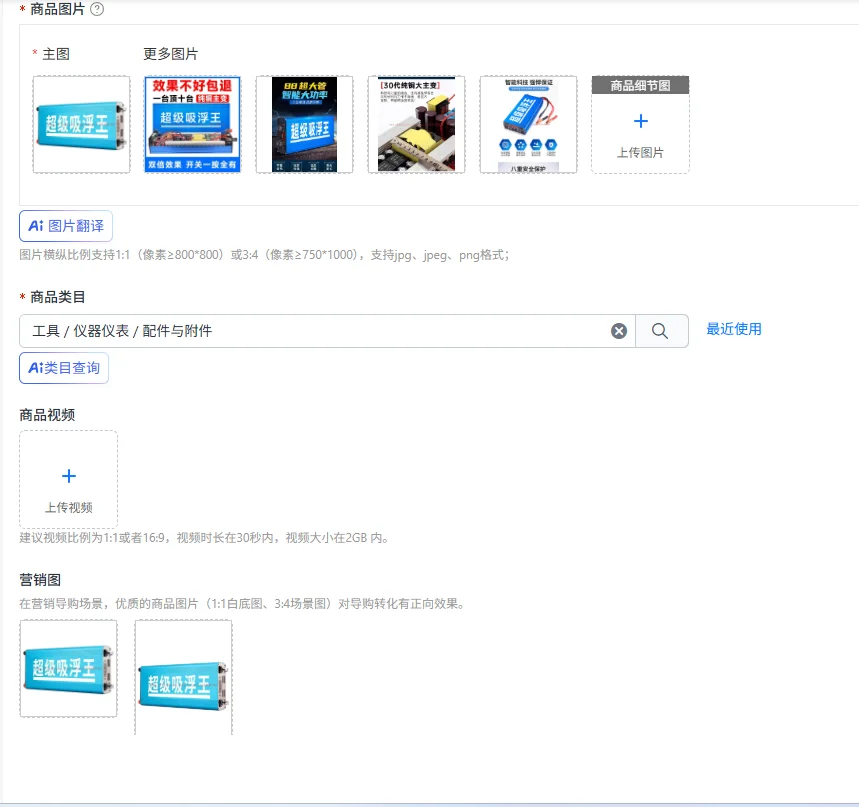Click the second tall marketing image
Image resolution: width=859 pixels, height=807 pixels.
pos(184,677)
